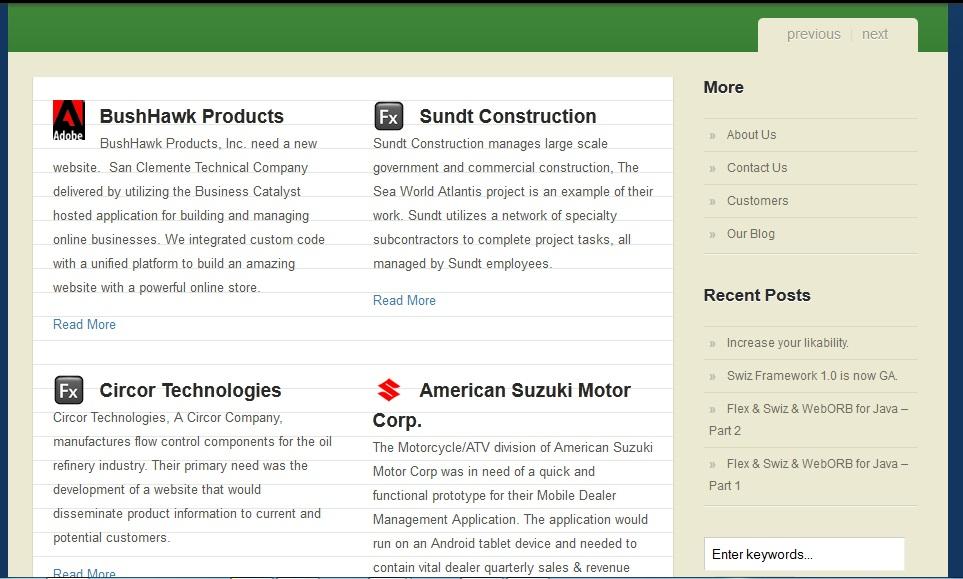Visit Our Blog from sidebar
This screenshot has height=579, width=963.
(750, 234)
